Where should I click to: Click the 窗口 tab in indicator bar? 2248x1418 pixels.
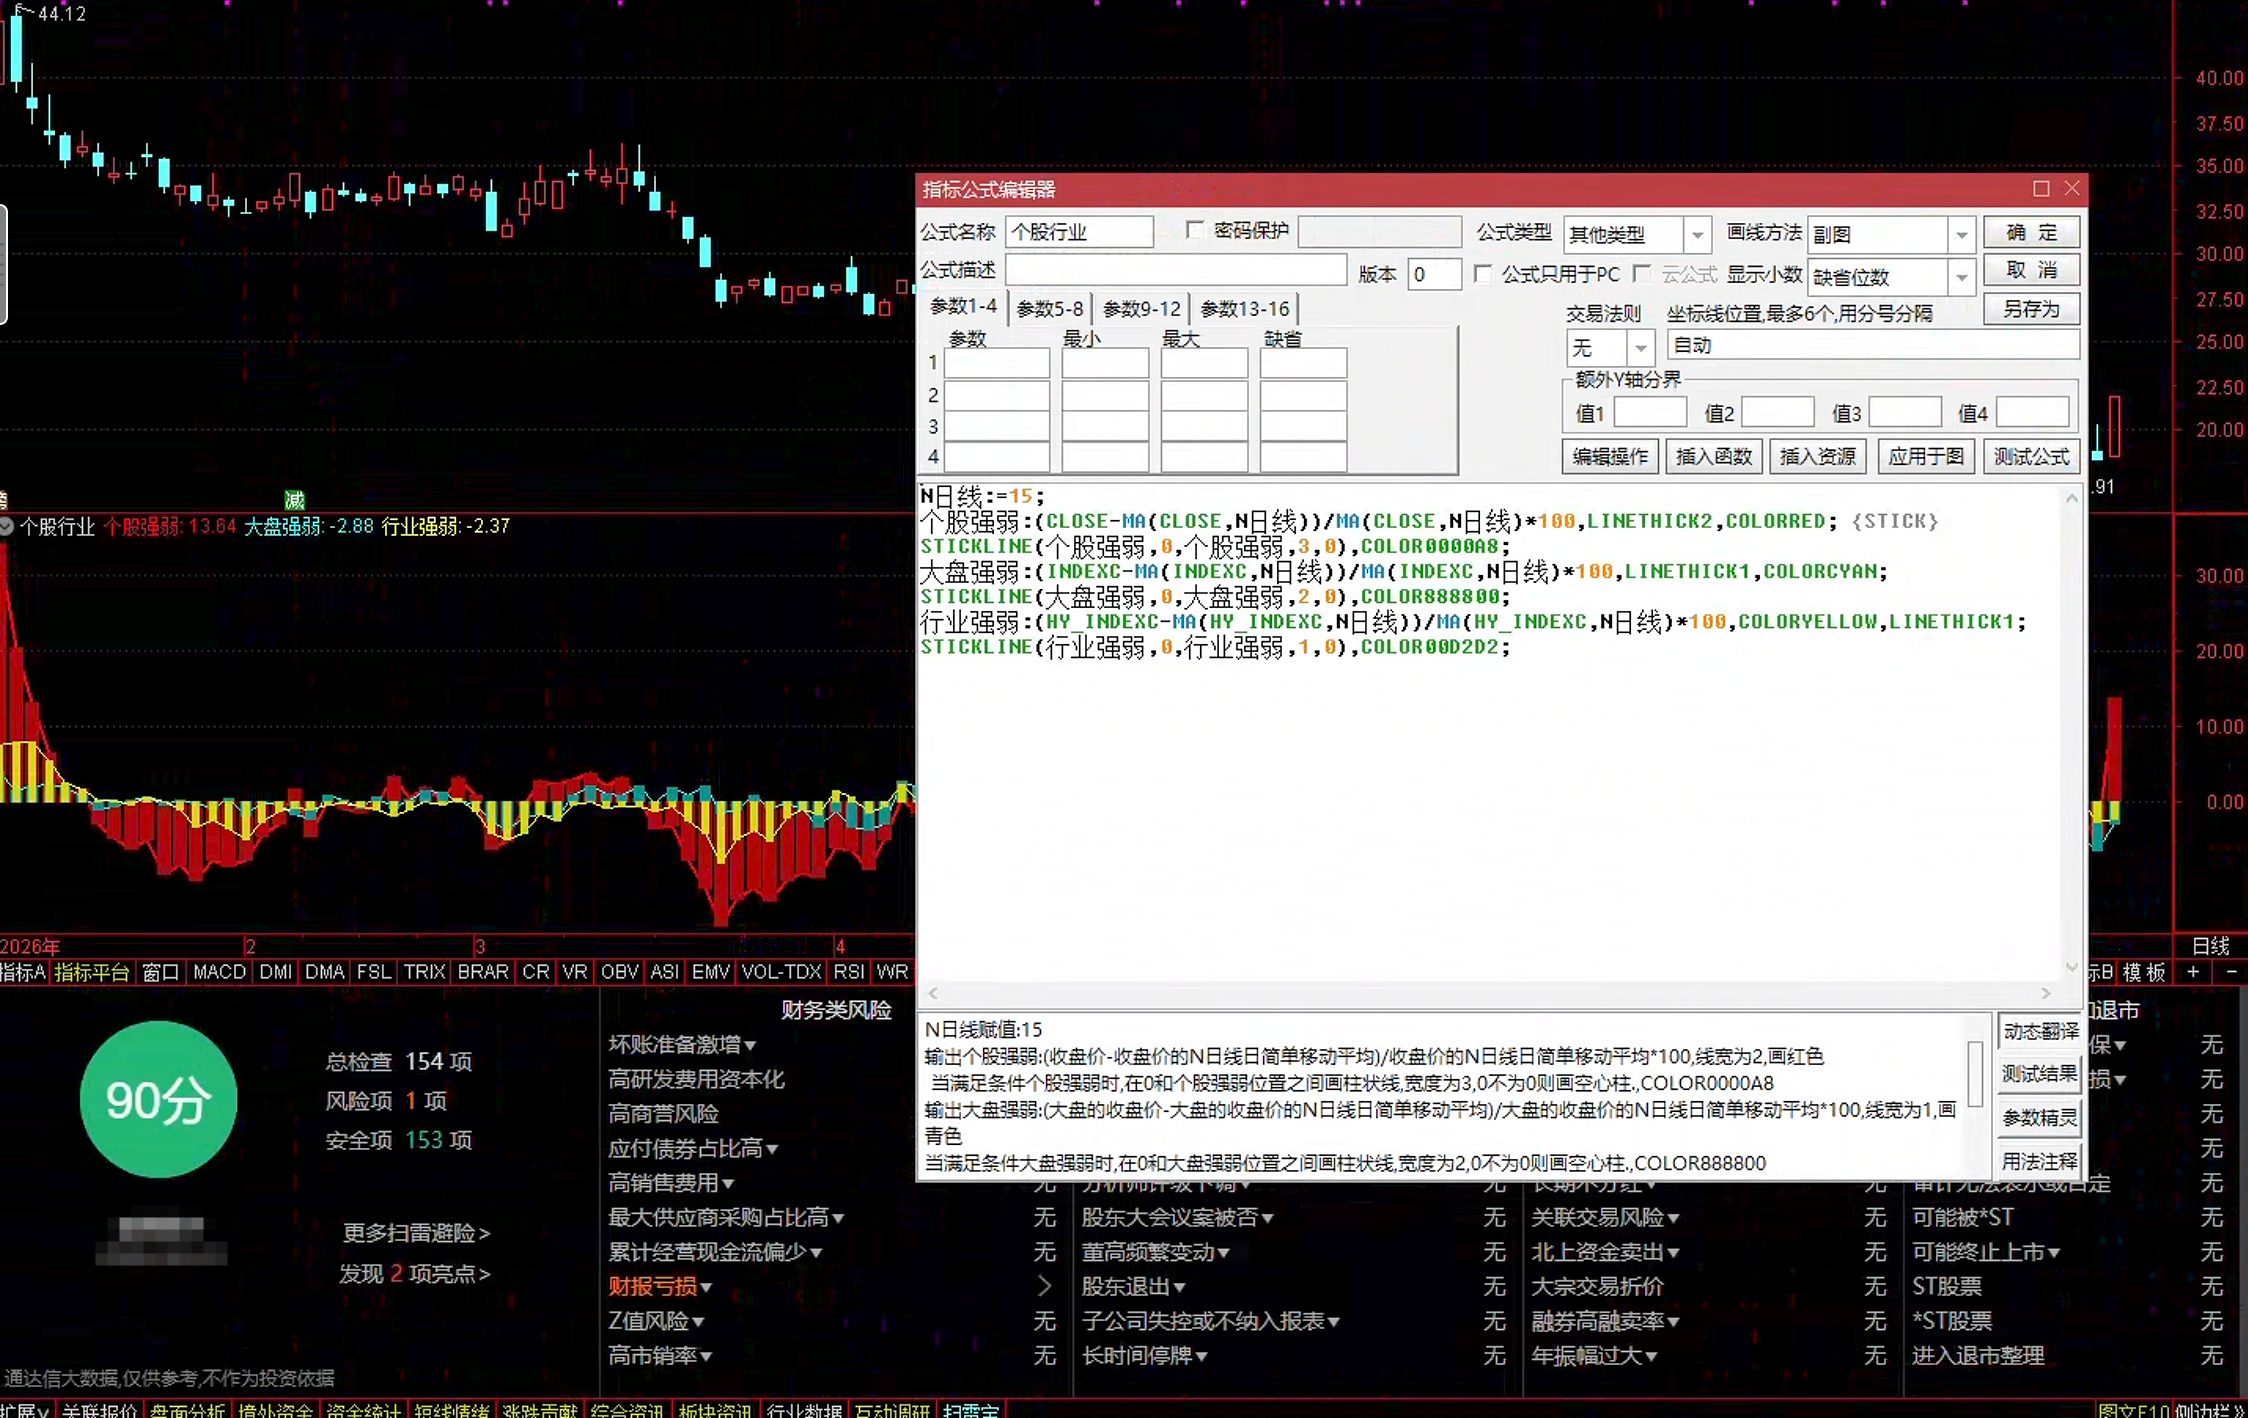point(160,972)
